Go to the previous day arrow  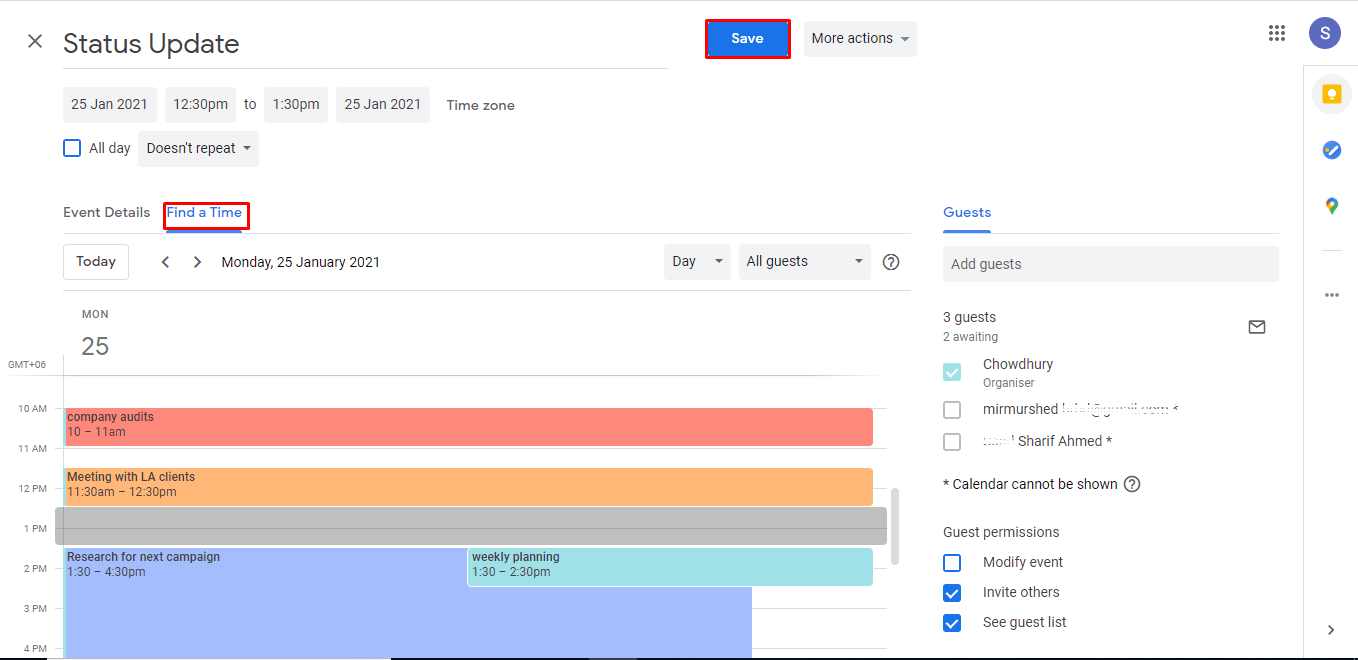166,262
